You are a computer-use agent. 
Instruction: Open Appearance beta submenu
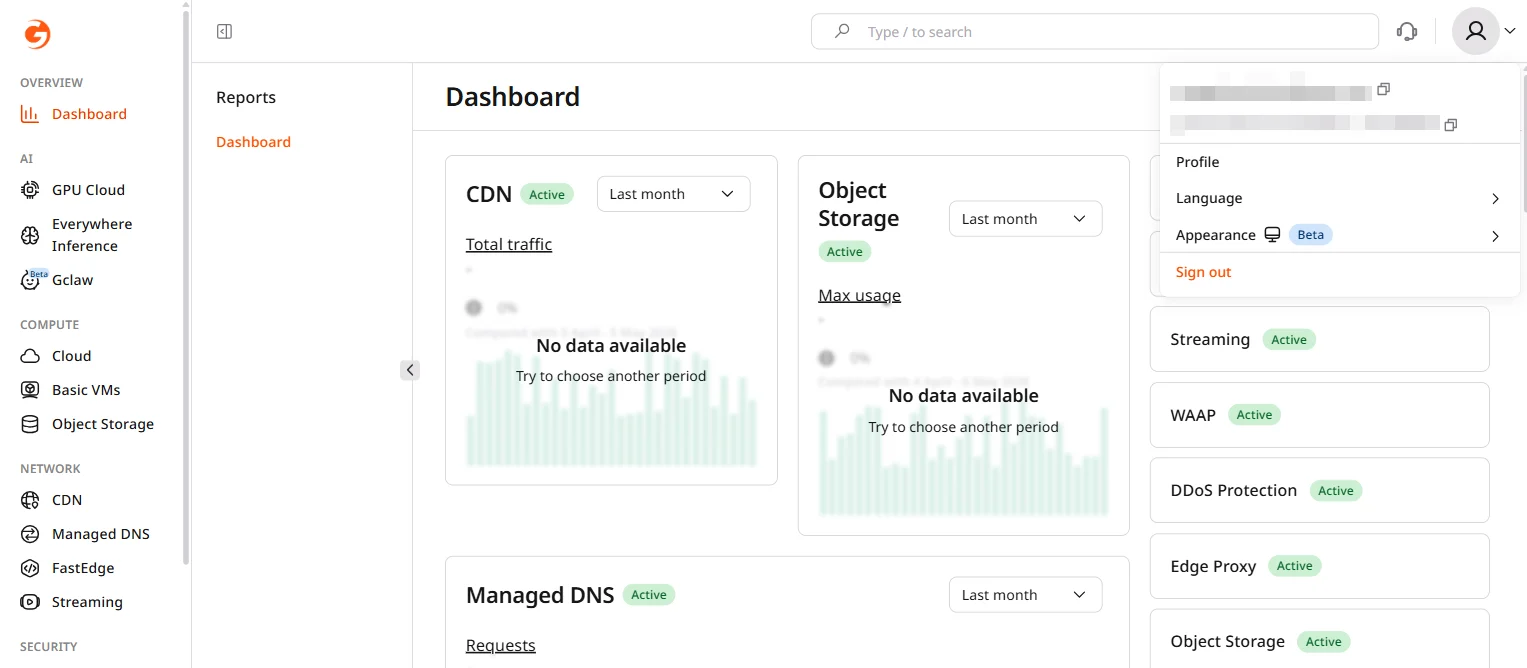(x=1340, y=235)
